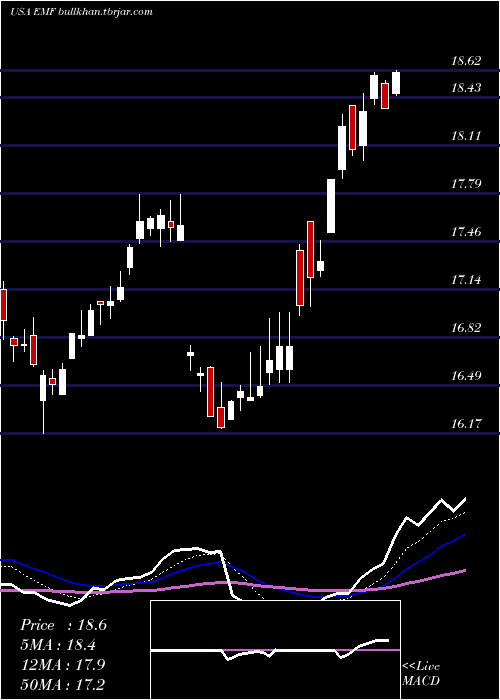The width and height of the screenshot is (500, 700).
Task: Click the 12MA : 17.9 readout
Action: (62, 665)
